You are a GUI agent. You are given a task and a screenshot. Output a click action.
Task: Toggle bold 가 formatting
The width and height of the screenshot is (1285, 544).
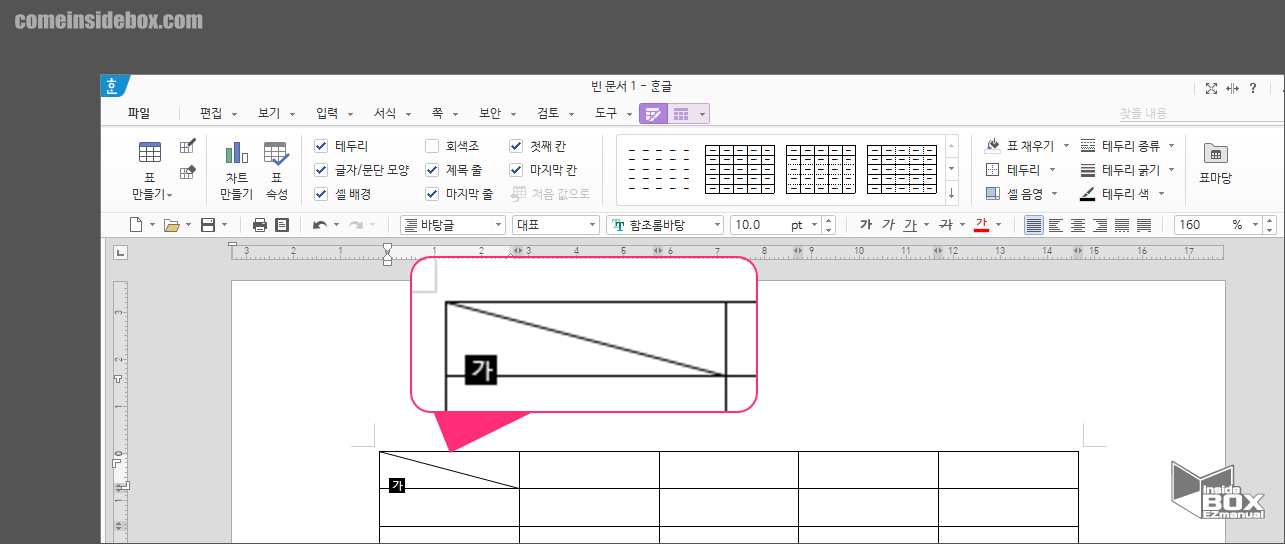866,225
